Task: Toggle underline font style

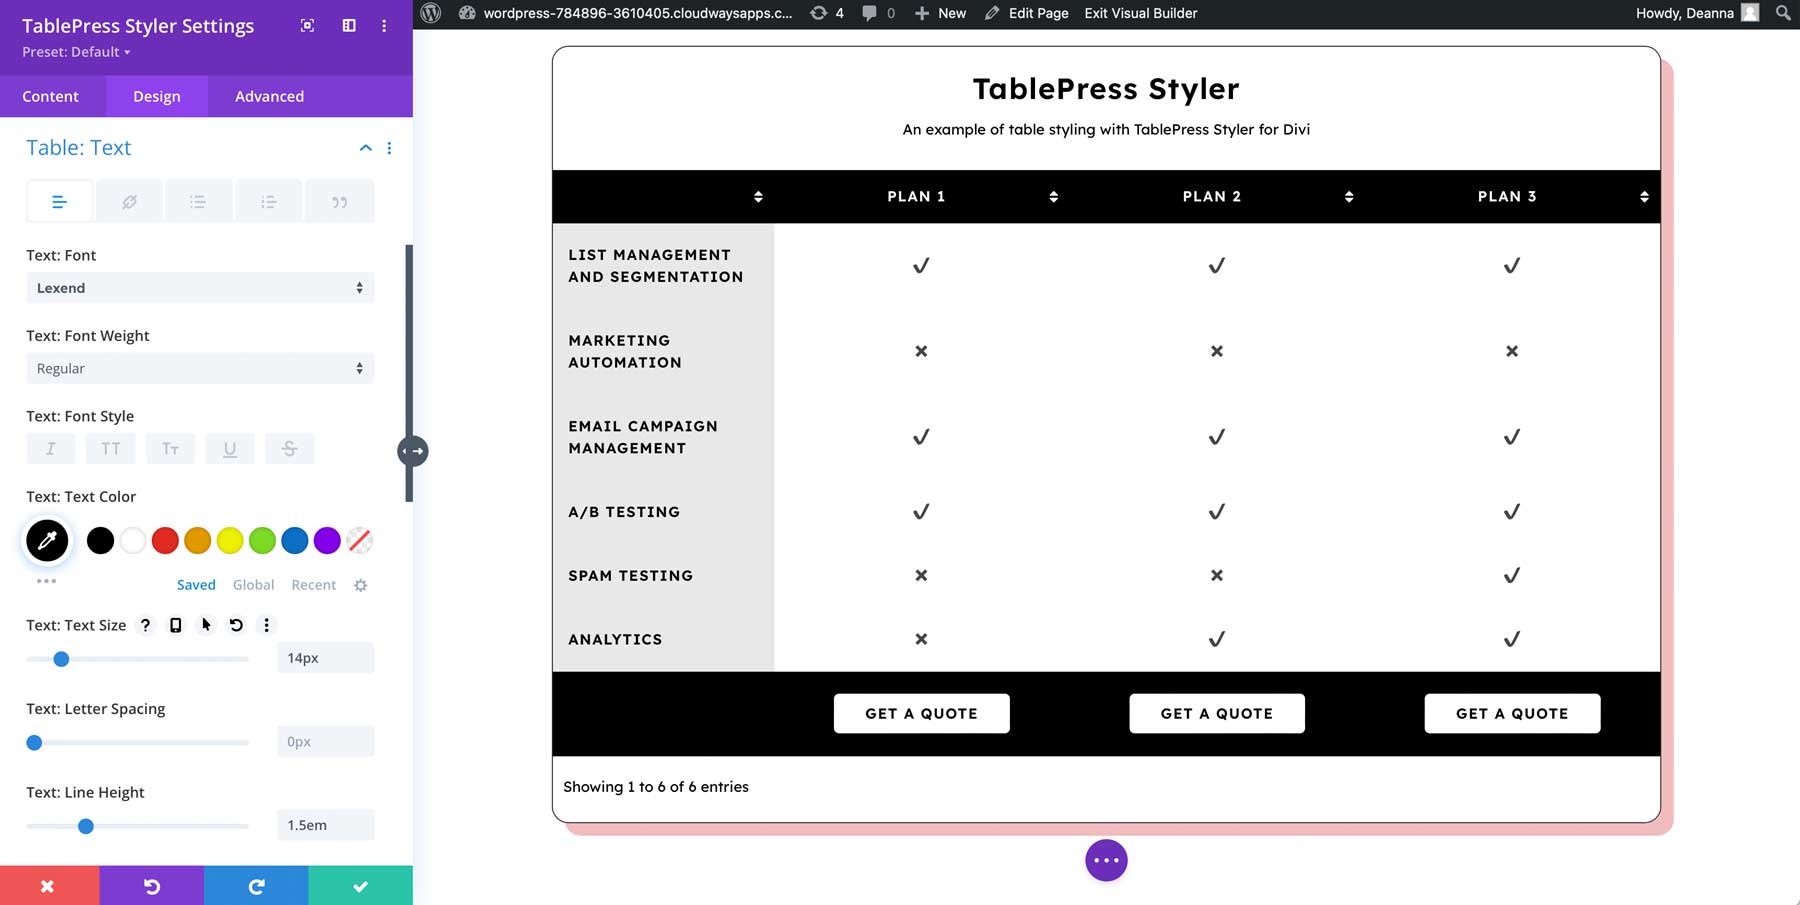Action: tap(230, 449)
